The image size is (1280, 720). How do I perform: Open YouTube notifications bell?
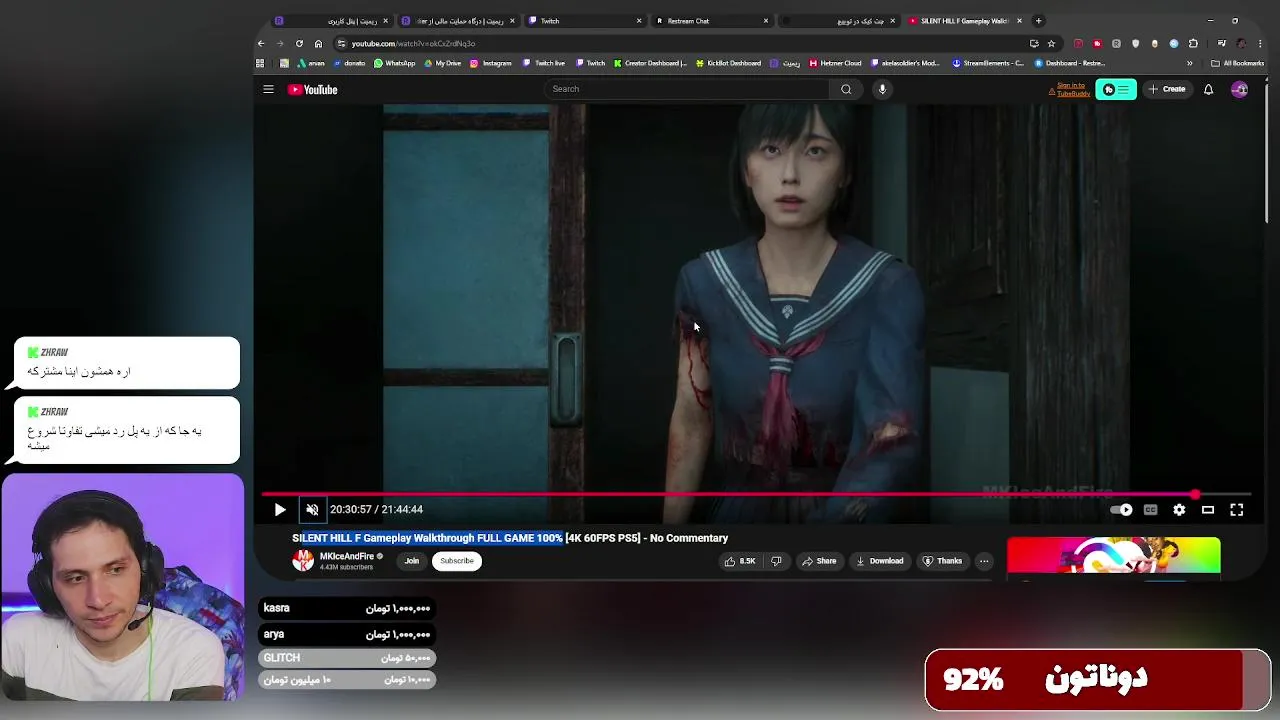1208,89
